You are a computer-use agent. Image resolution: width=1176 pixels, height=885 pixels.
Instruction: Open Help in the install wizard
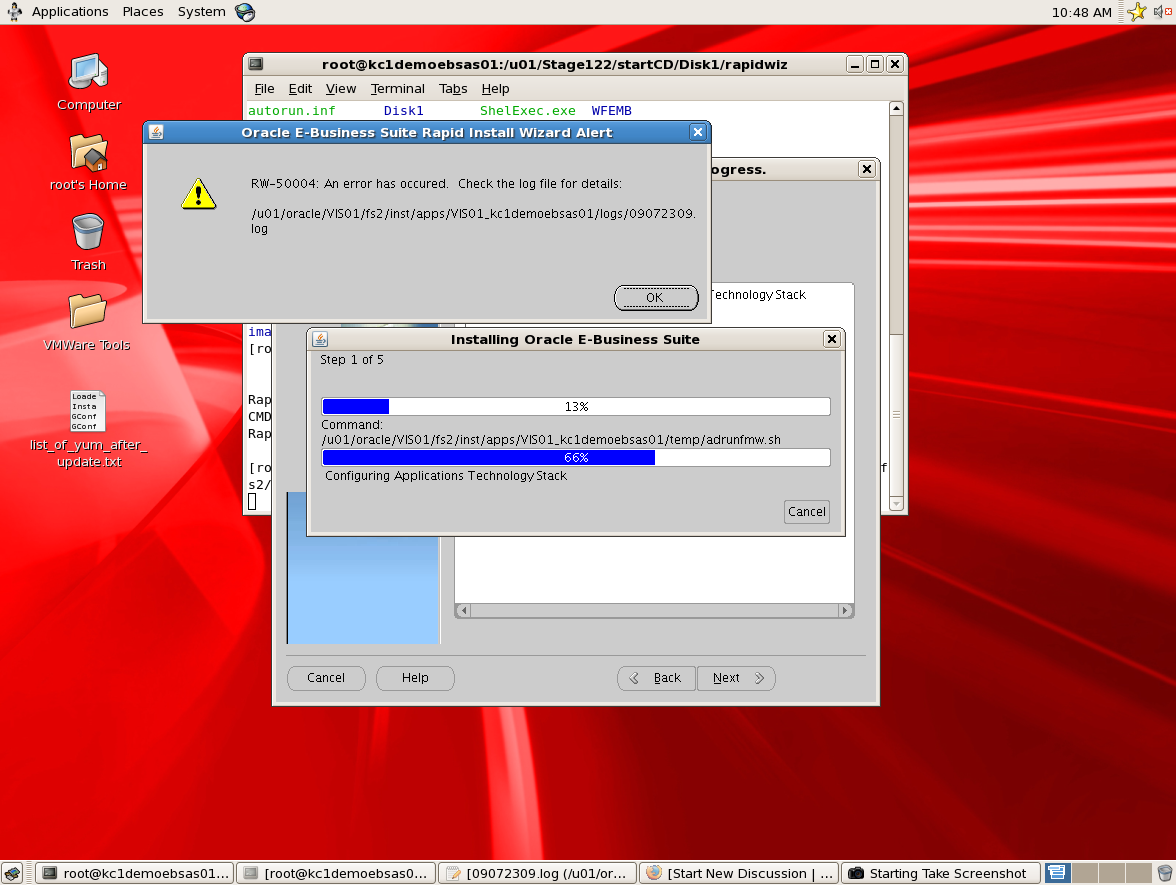tap(415, 678)
